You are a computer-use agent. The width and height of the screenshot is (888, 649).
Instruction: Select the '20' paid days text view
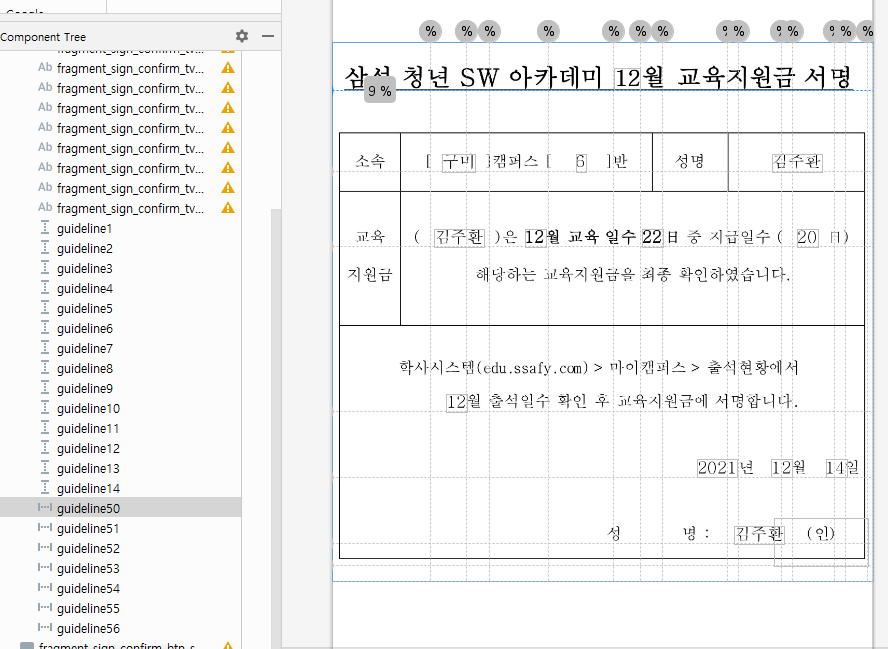point(807,237)
